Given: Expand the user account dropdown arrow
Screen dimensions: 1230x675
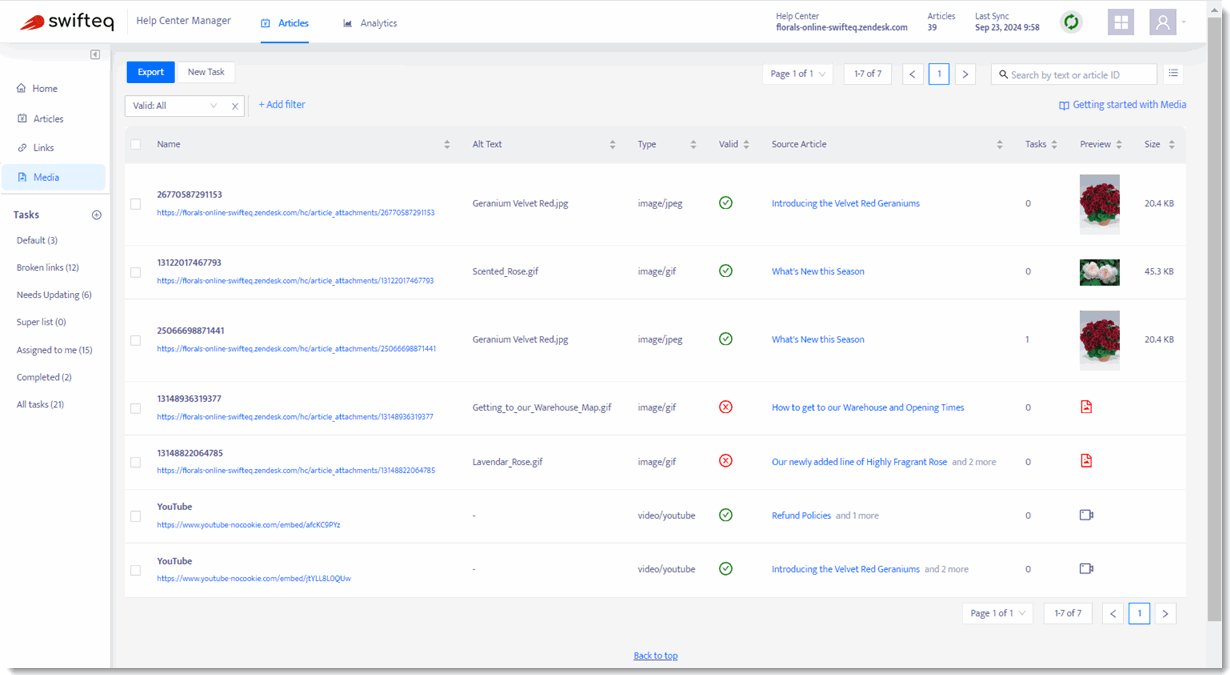Looking at the screenshot, I should coord(1184,21).
